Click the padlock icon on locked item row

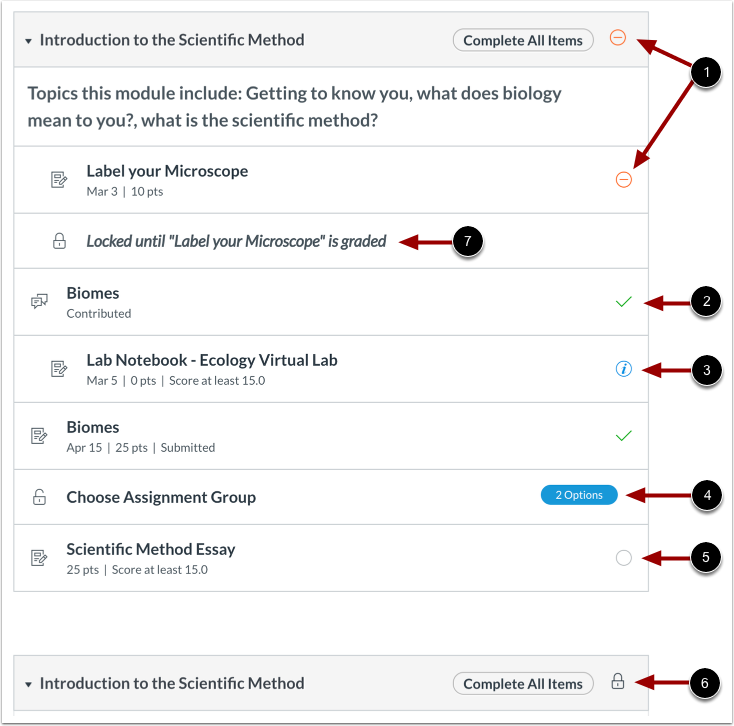(59, 241)
